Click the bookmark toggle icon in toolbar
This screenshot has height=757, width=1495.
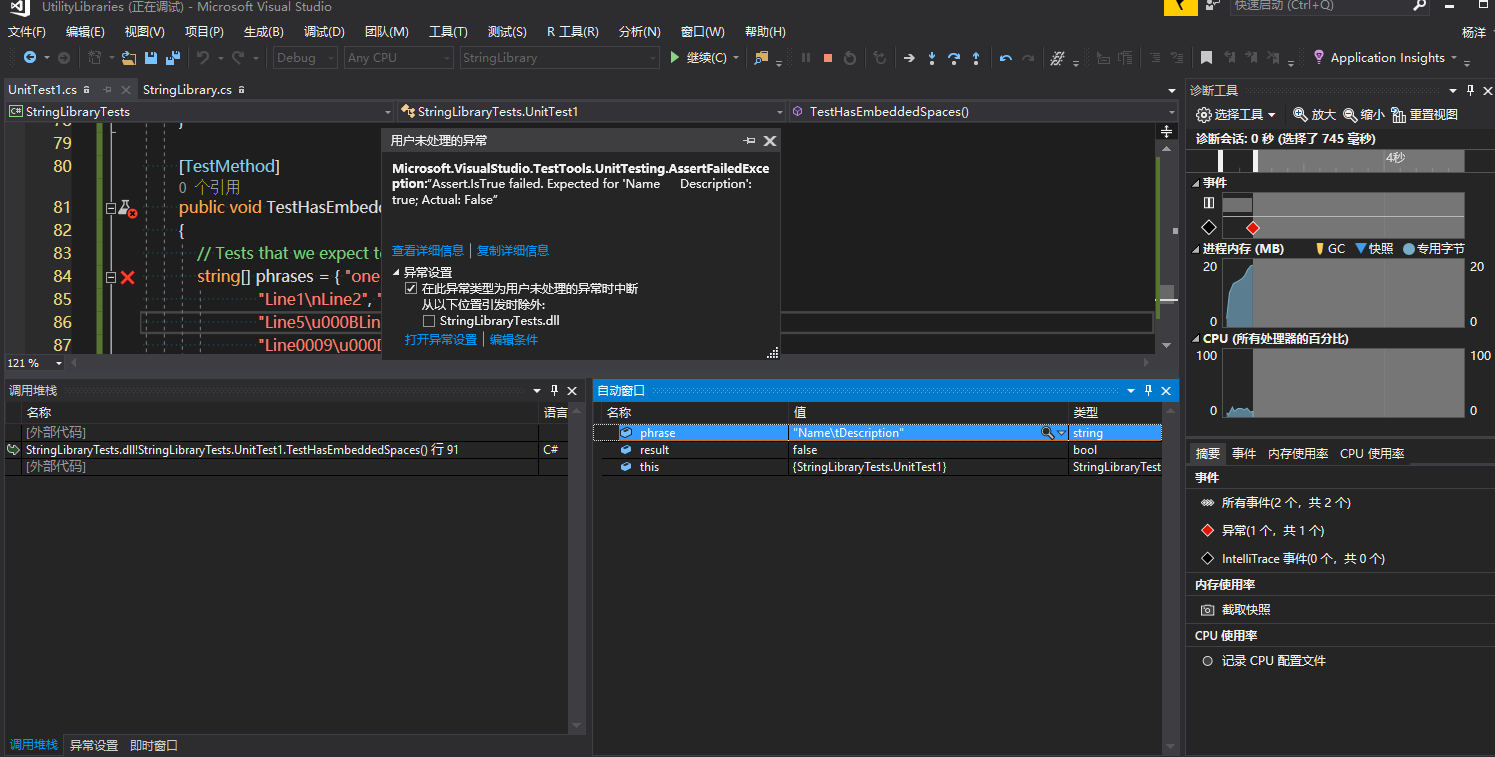(1207, 58)
